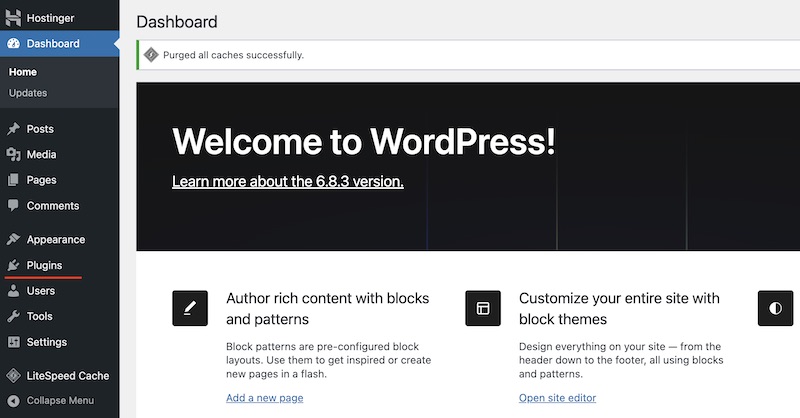Go to Posts menu label
The image size is (800, 418).
click(x=40, y=129)
